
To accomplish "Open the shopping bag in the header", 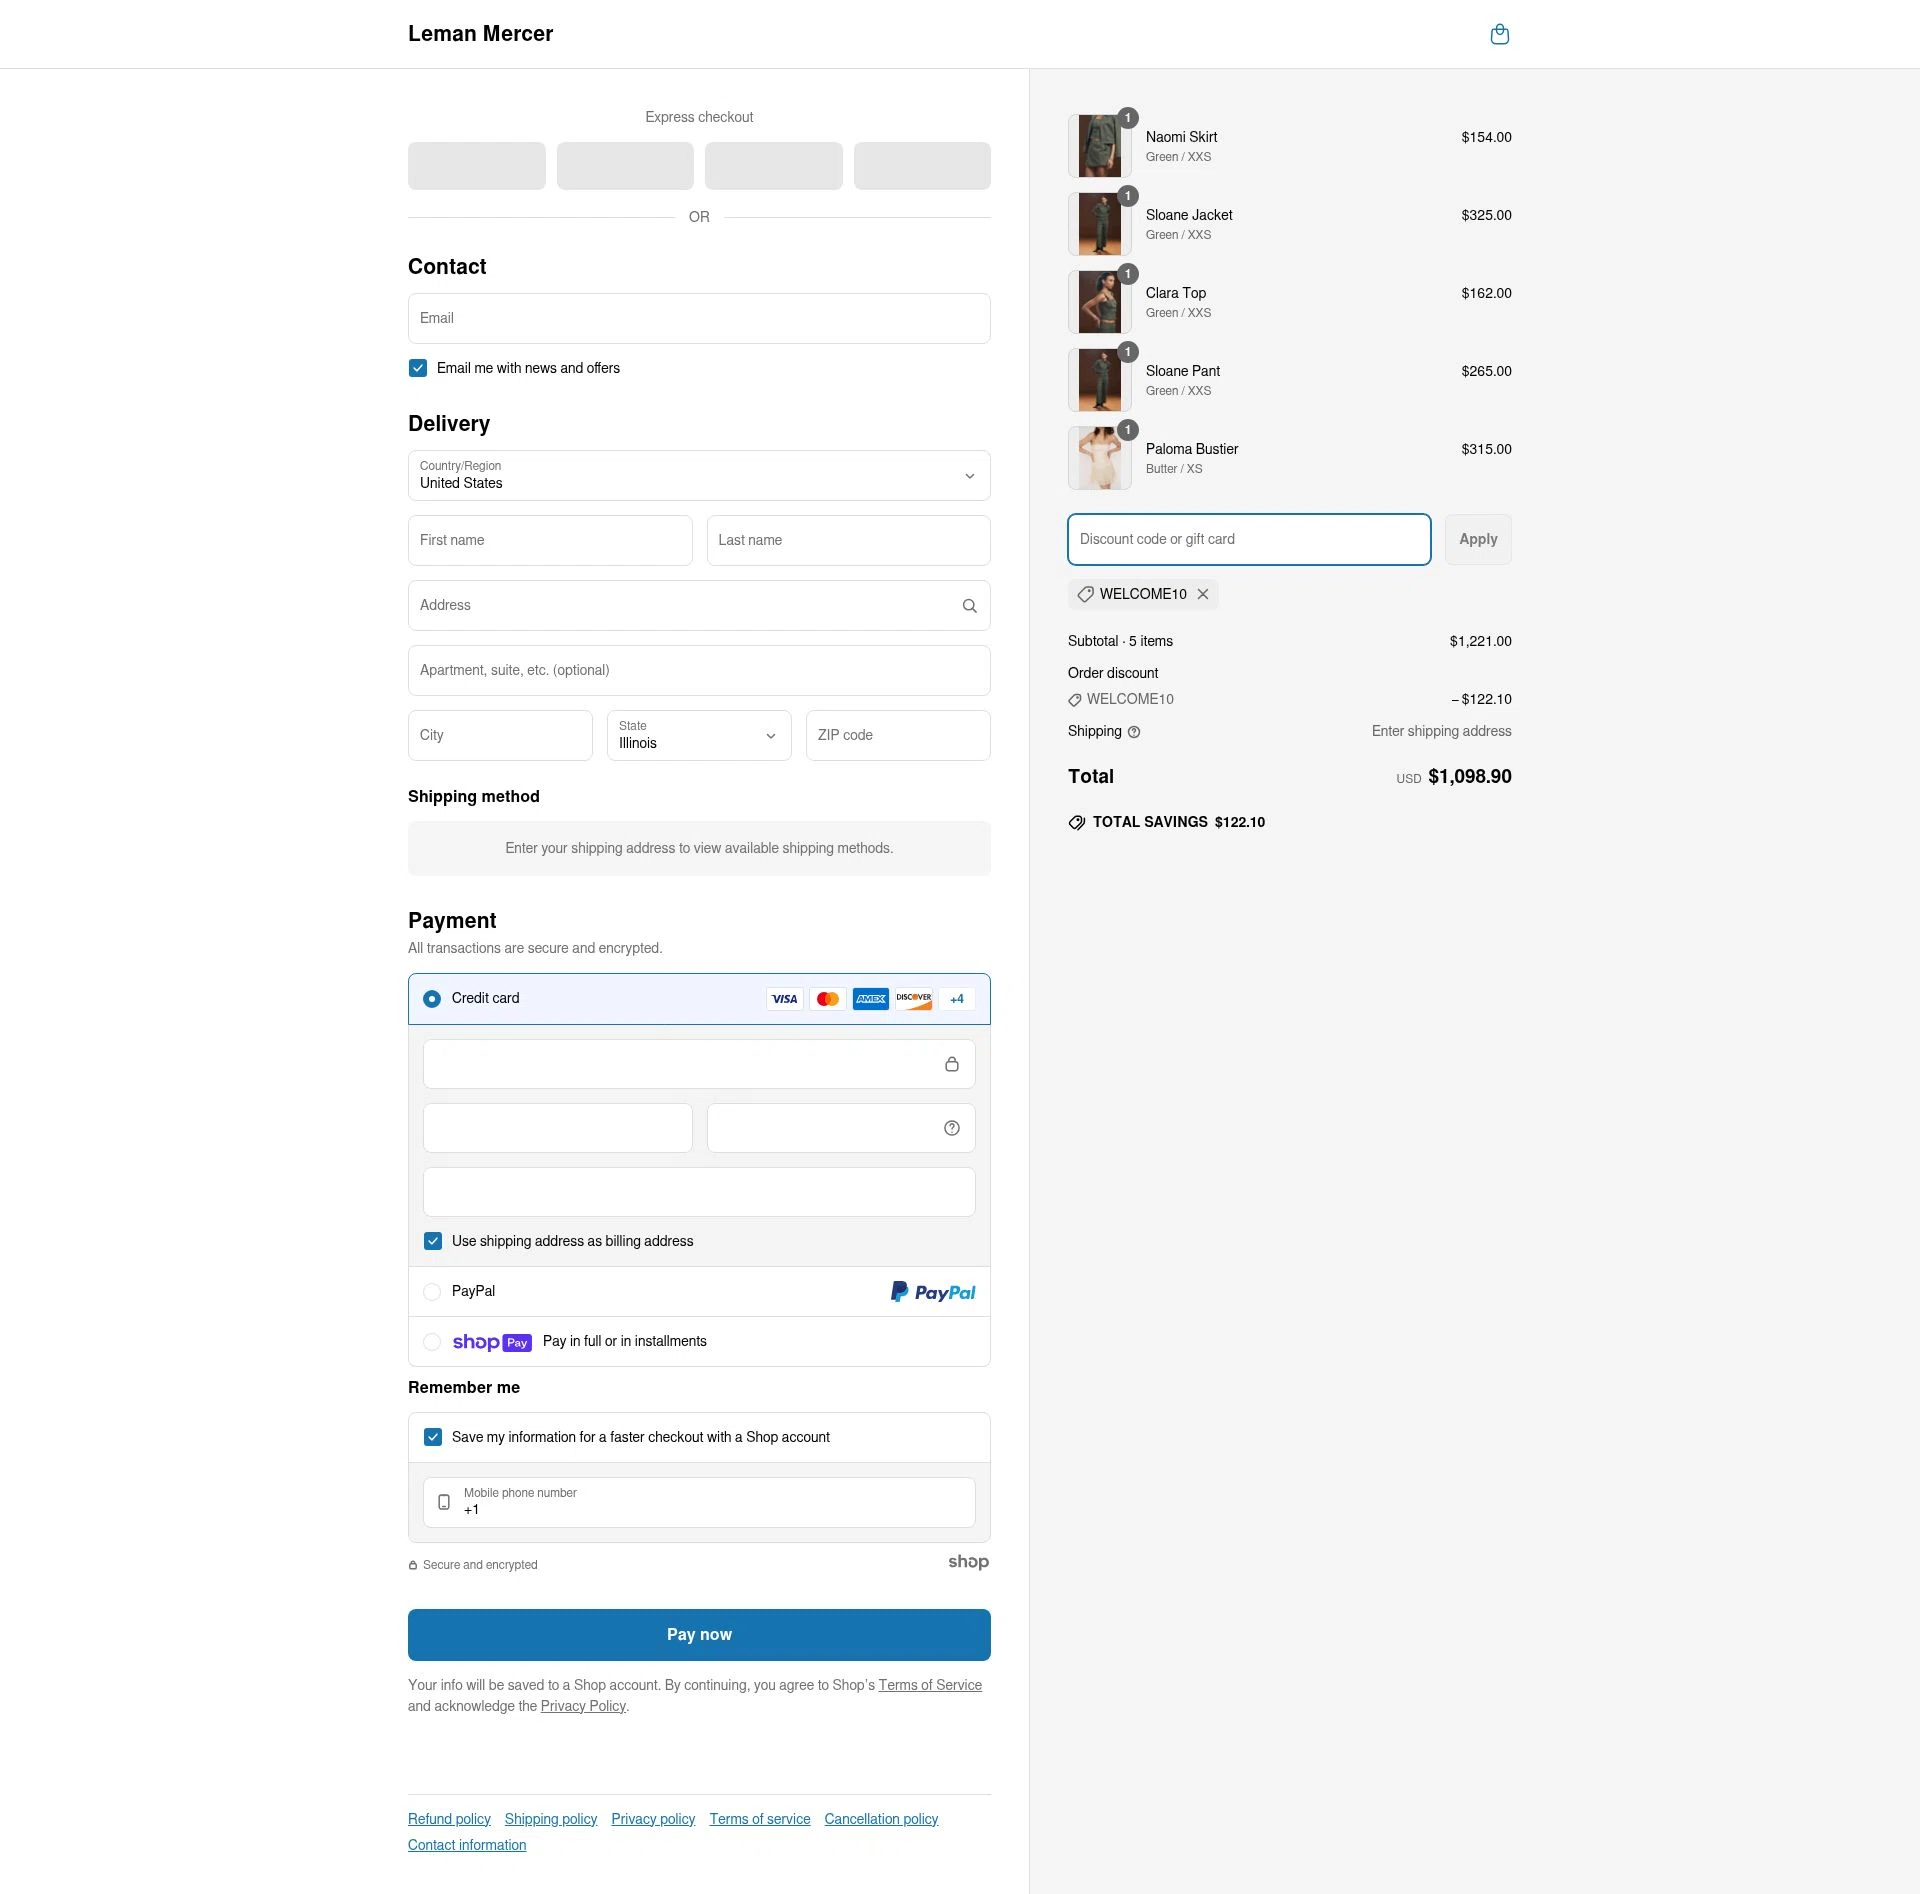I will click(x=1499, y=33).
